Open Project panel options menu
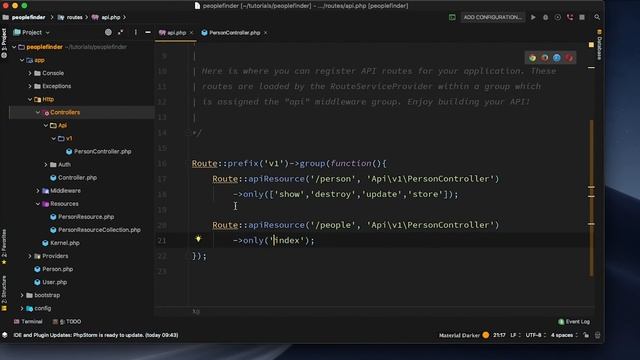 point(136,32)
